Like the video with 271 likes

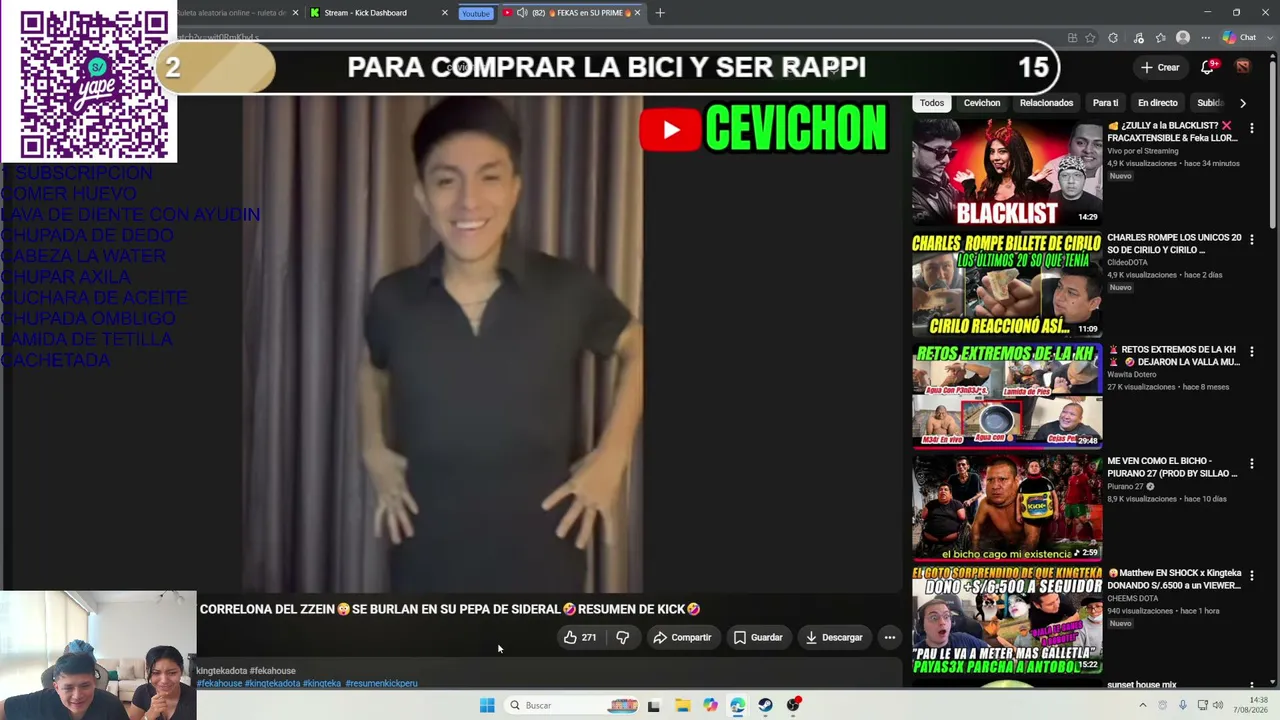click(580, 637)
